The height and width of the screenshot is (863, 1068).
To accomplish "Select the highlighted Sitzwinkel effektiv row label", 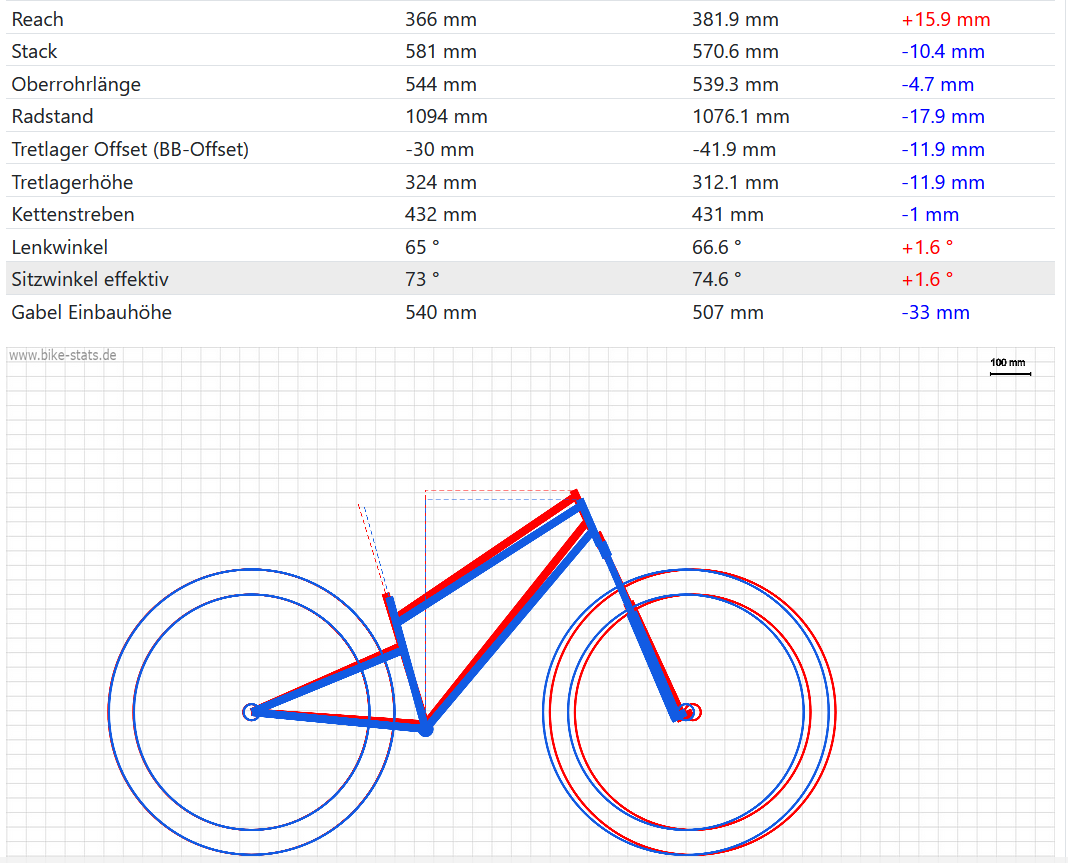I will (x=90, y=279).
